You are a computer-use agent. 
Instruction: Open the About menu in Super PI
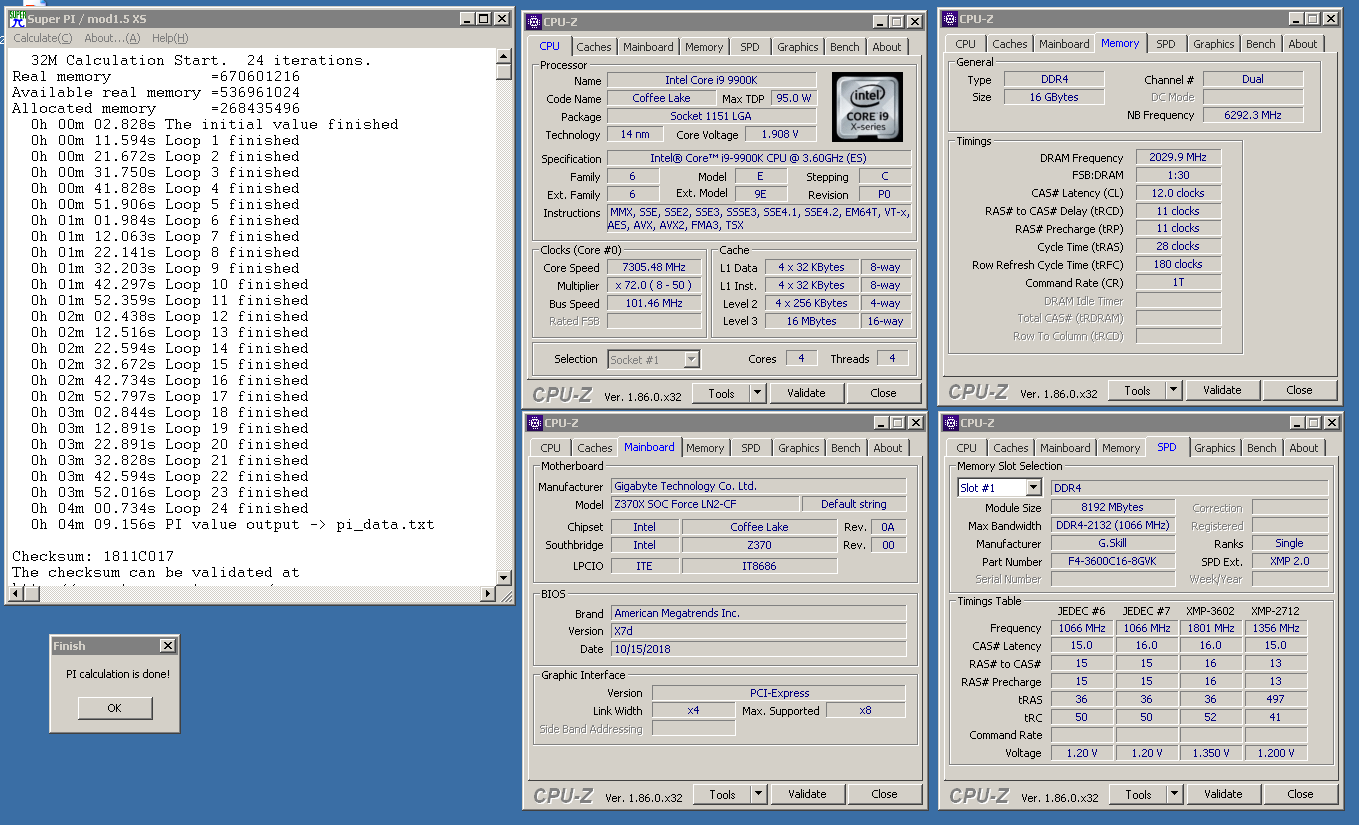click(112, 38)
